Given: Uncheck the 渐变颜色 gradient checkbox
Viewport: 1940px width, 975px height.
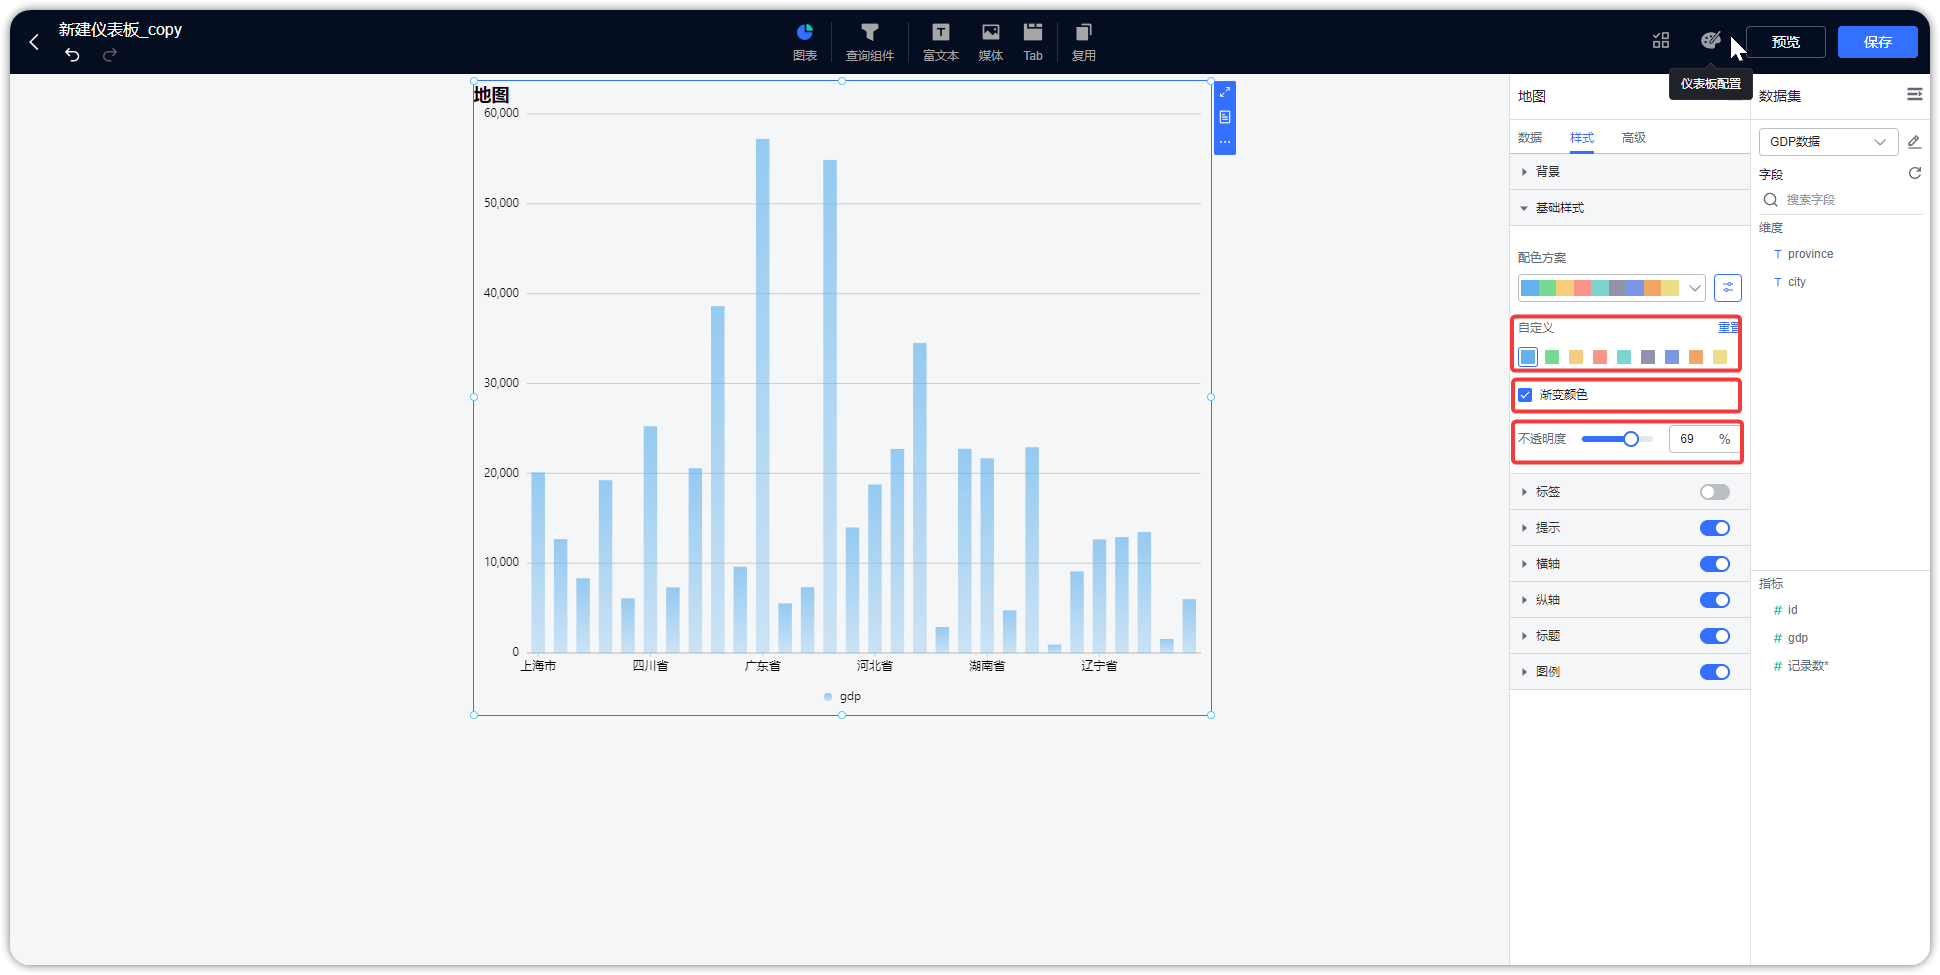Looking at the screenshot, I should click(1526, 395).
